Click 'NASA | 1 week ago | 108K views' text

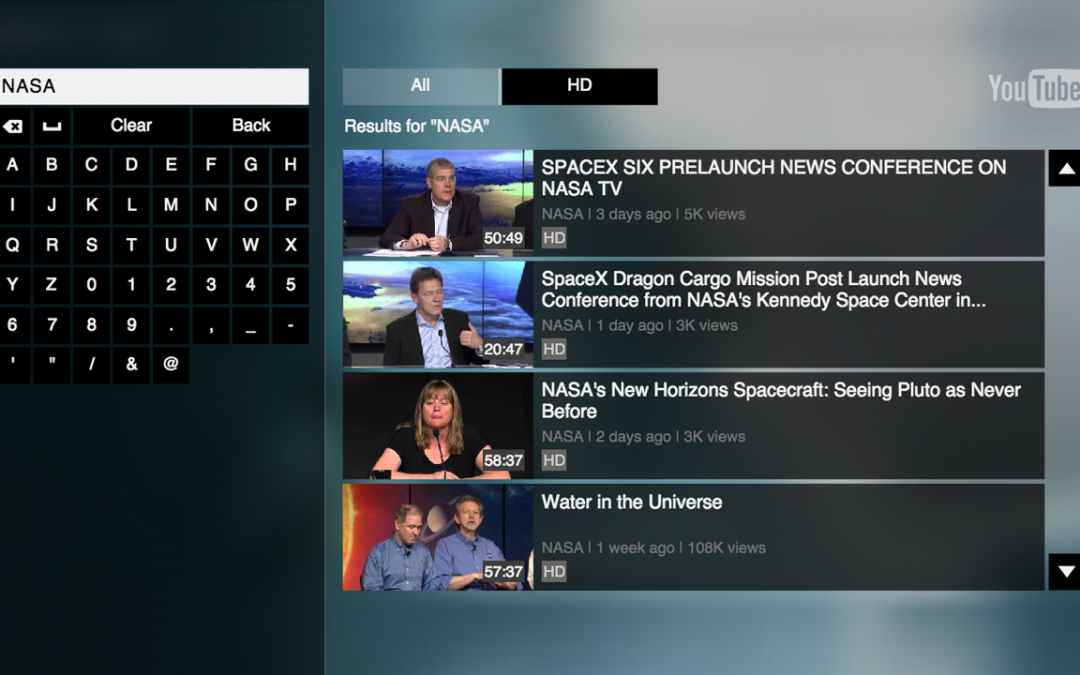point(654,548)
